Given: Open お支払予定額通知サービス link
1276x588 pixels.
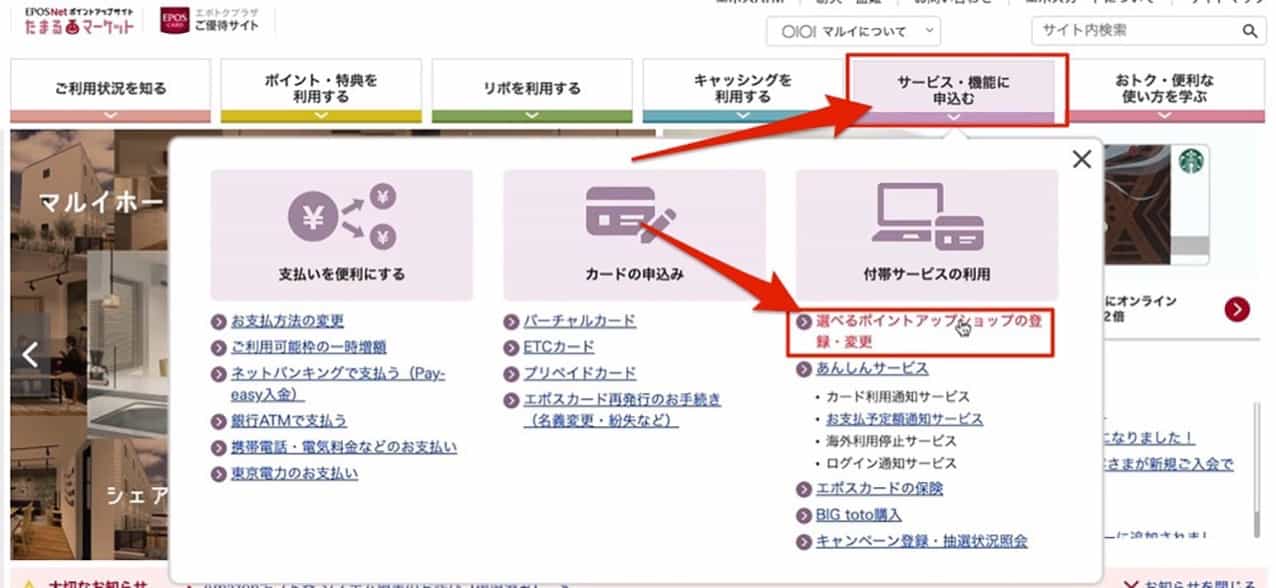Looking at the screenshot, I should pyautogui.click(x=904, y=419).
